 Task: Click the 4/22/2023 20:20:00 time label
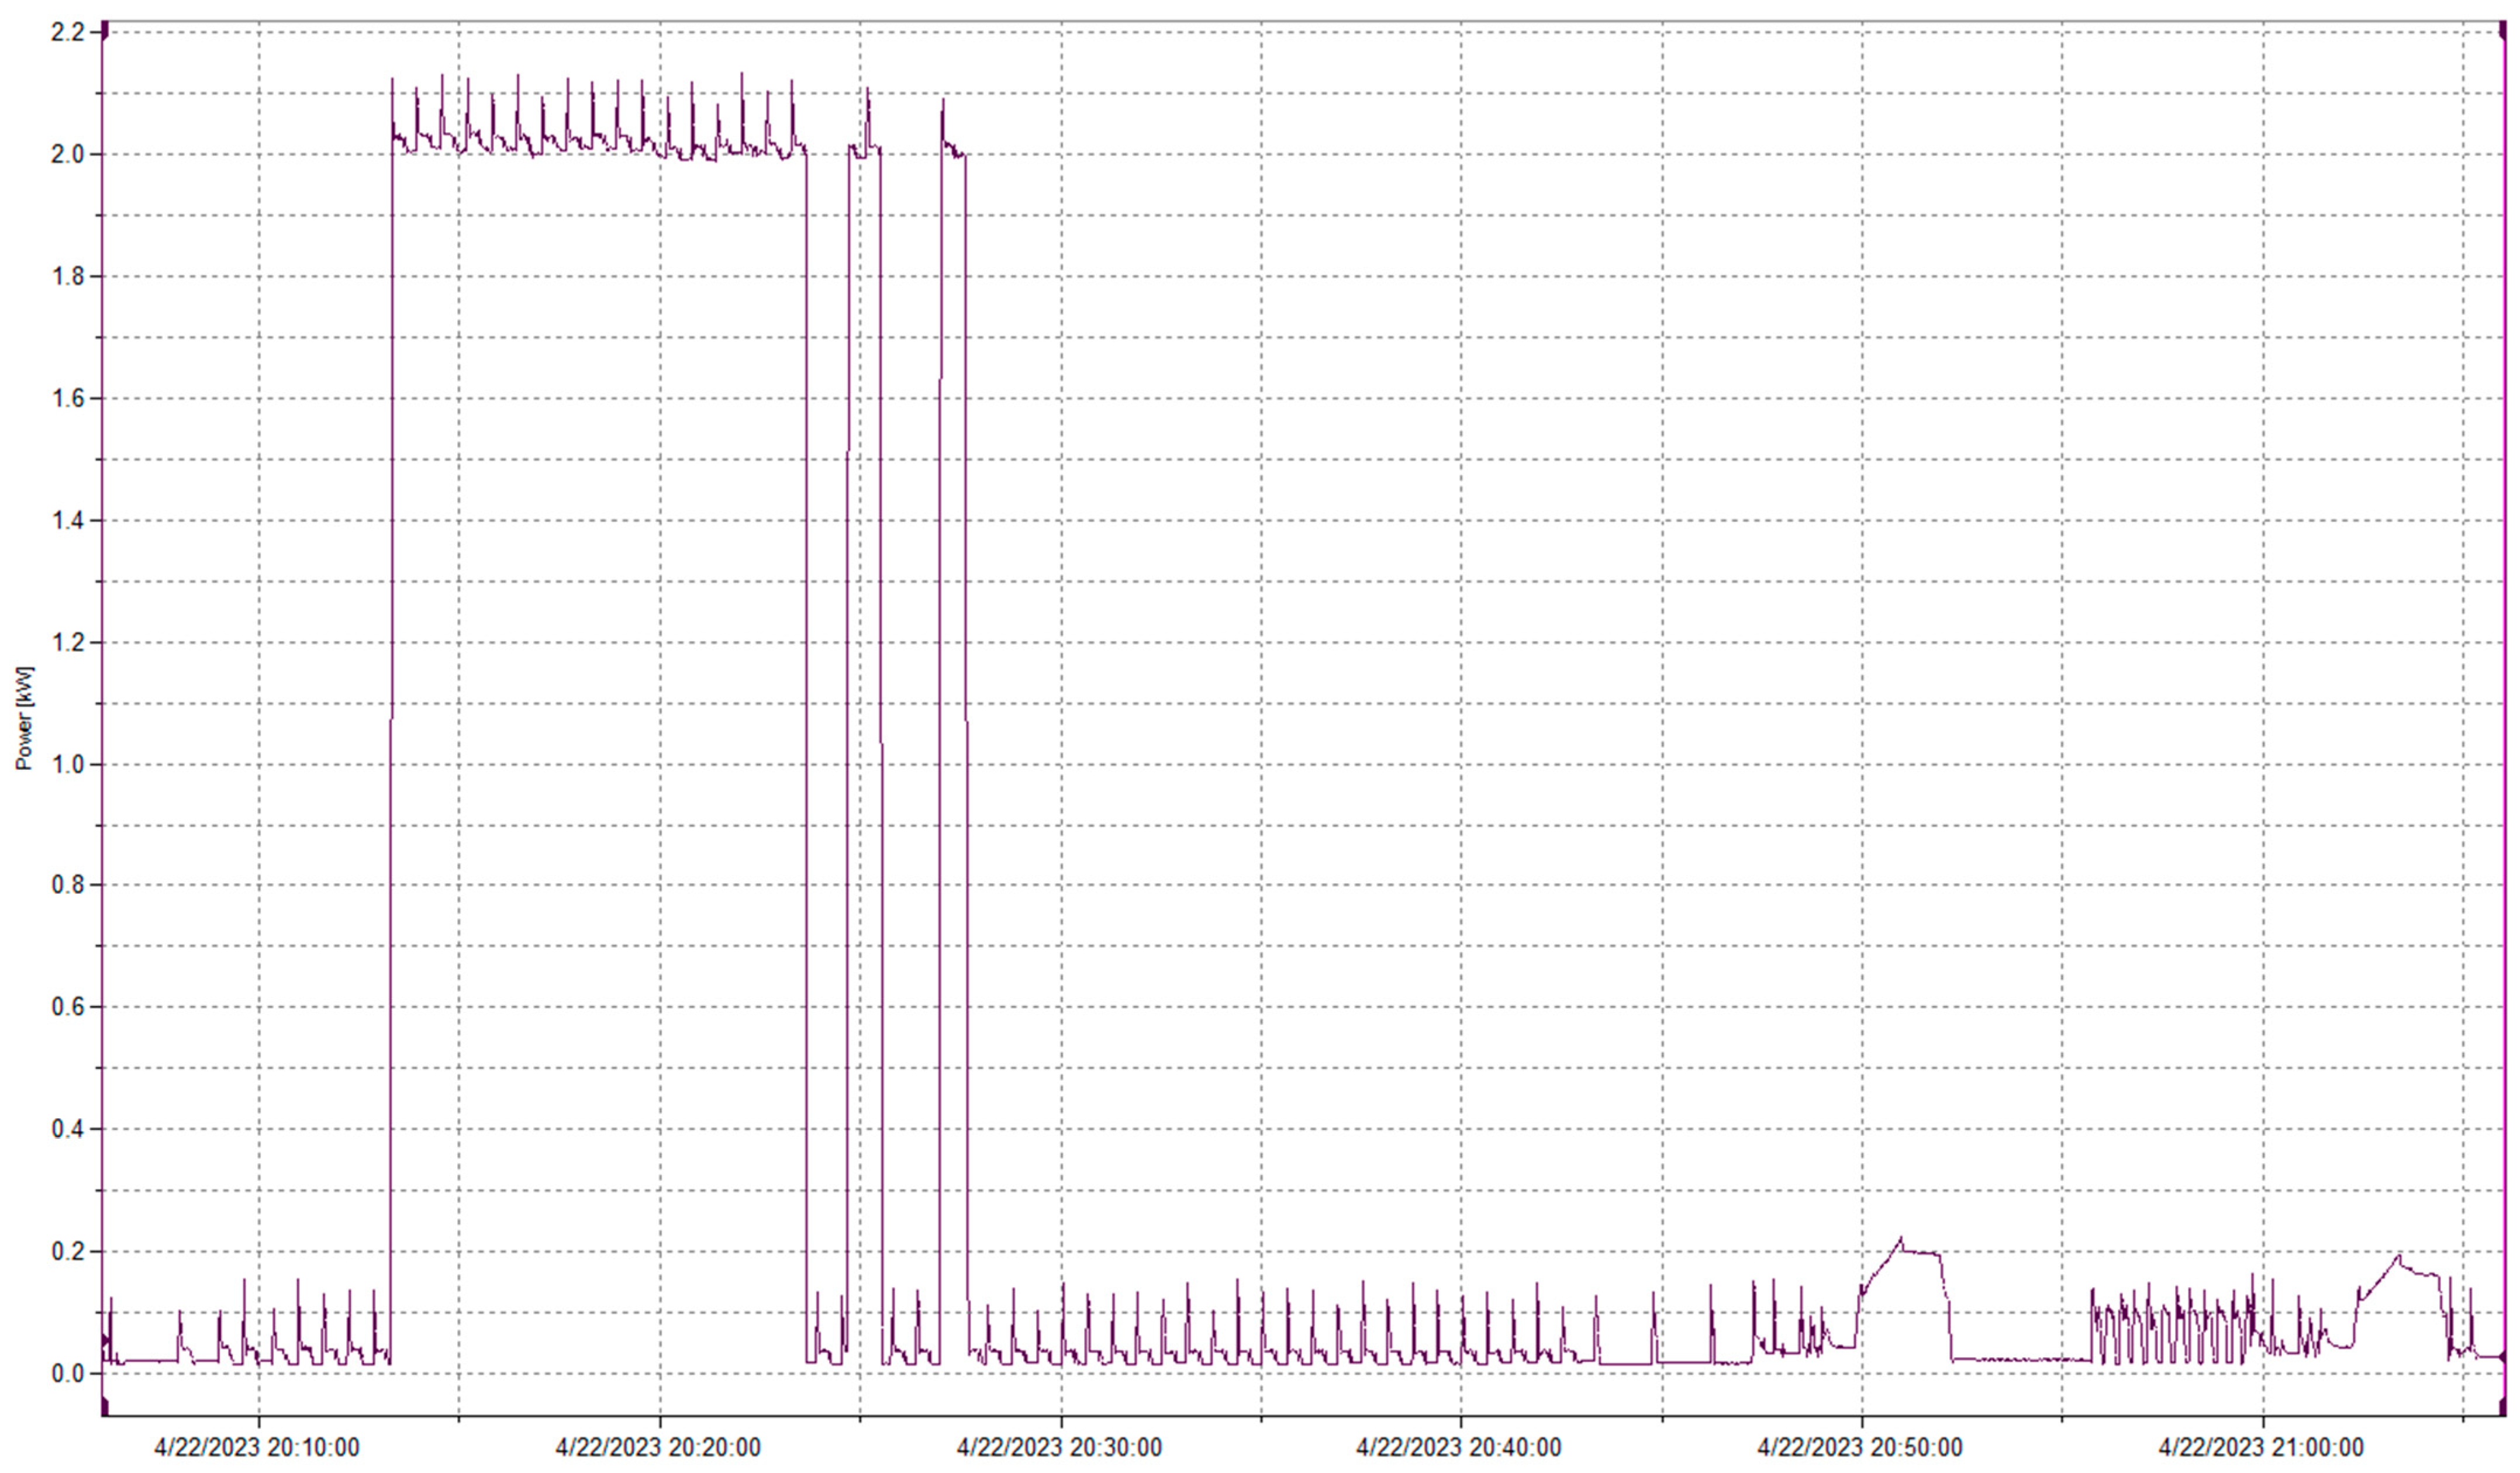click(x=658, y=1447)
